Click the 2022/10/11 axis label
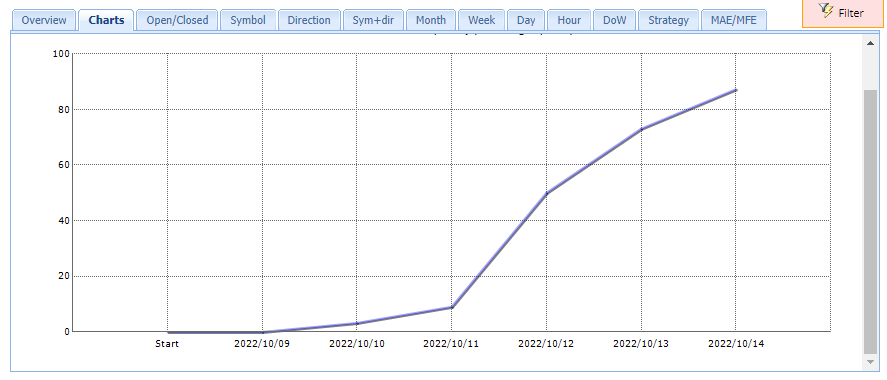 451,344
